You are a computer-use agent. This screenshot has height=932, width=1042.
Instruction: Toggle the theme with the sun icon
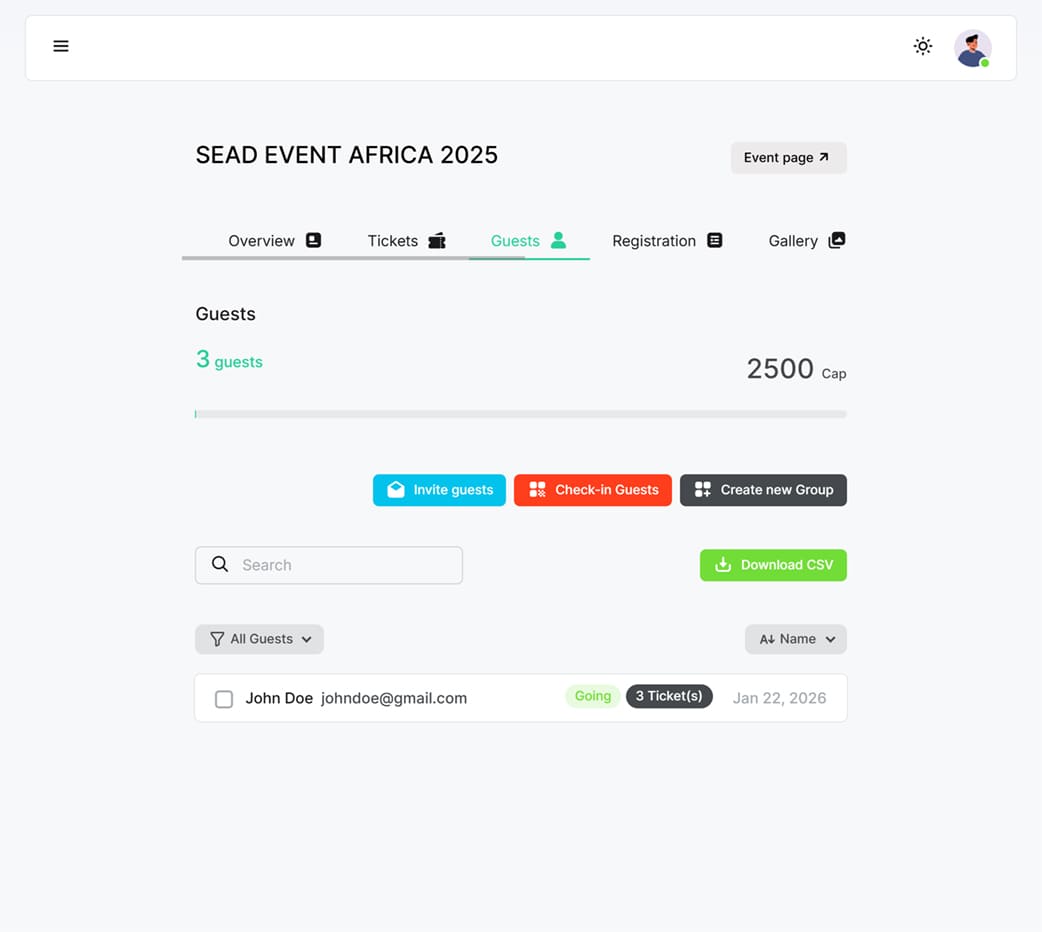(x=922, y=46)
